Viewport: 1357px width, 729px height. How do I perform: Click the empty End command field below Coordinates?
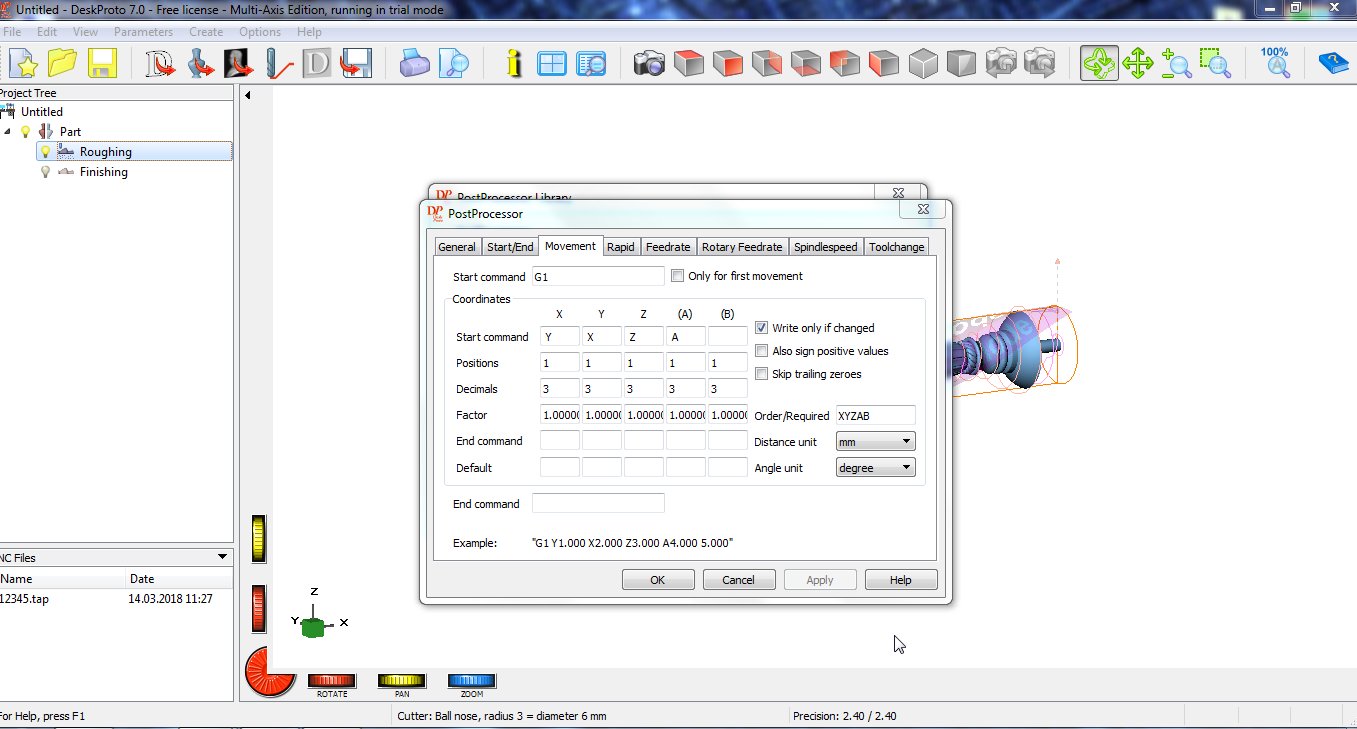click(x=598, y=504)
